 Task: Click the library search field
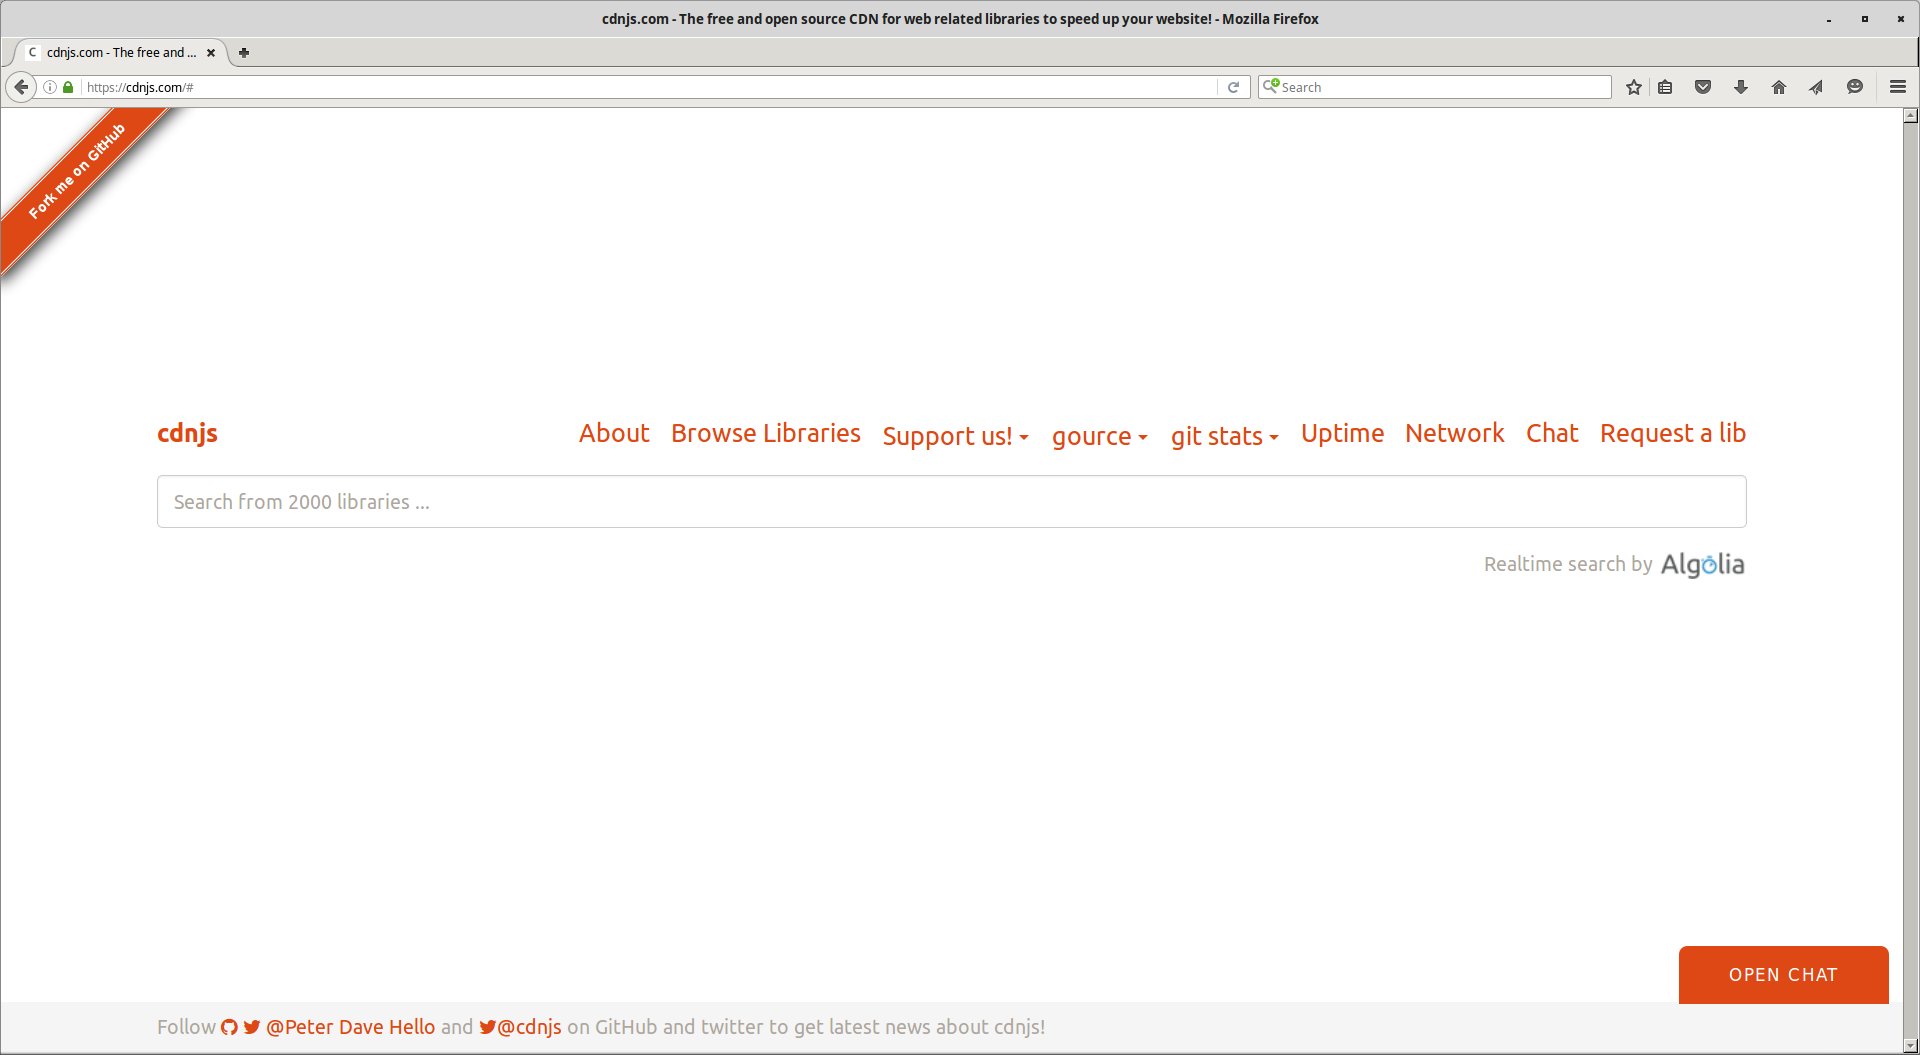click(x=952, y=502)
